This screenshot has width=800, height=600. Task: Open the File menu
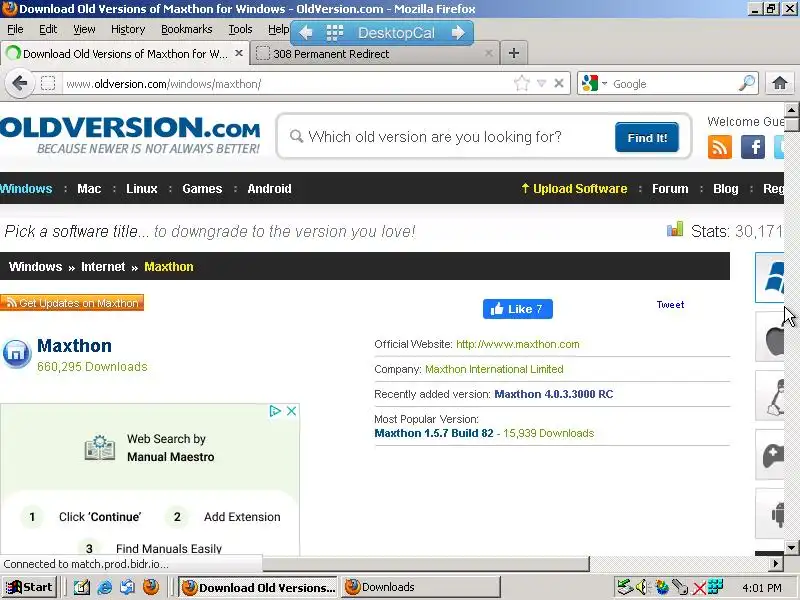[15, 29]
